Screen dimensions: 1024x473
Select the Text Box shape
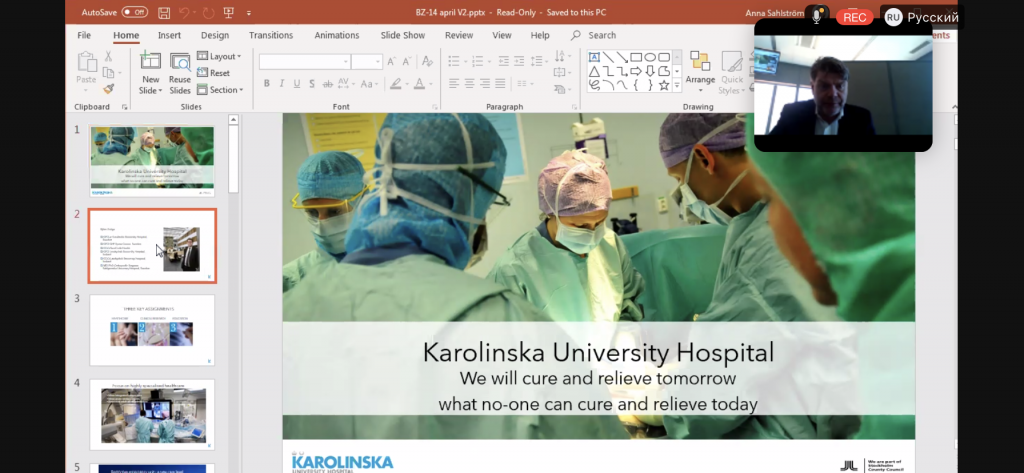click(594, 57)
